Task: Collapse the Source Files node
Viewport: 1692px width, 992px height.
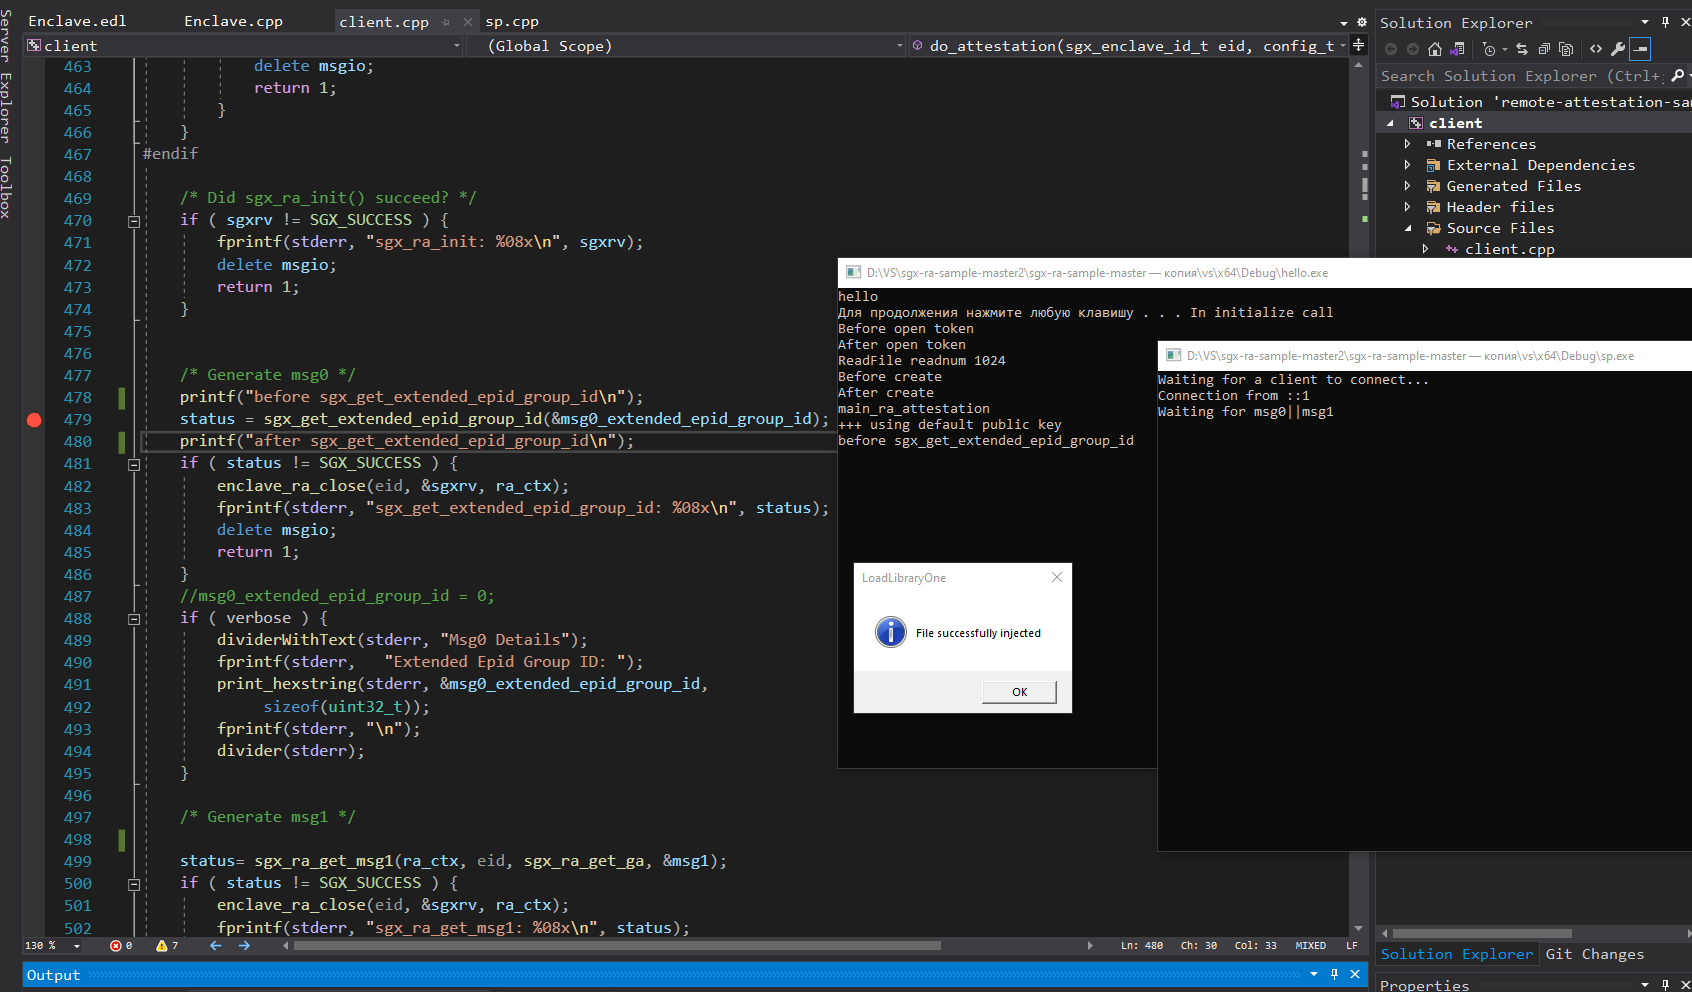Action: click(x=1408, y=228)
